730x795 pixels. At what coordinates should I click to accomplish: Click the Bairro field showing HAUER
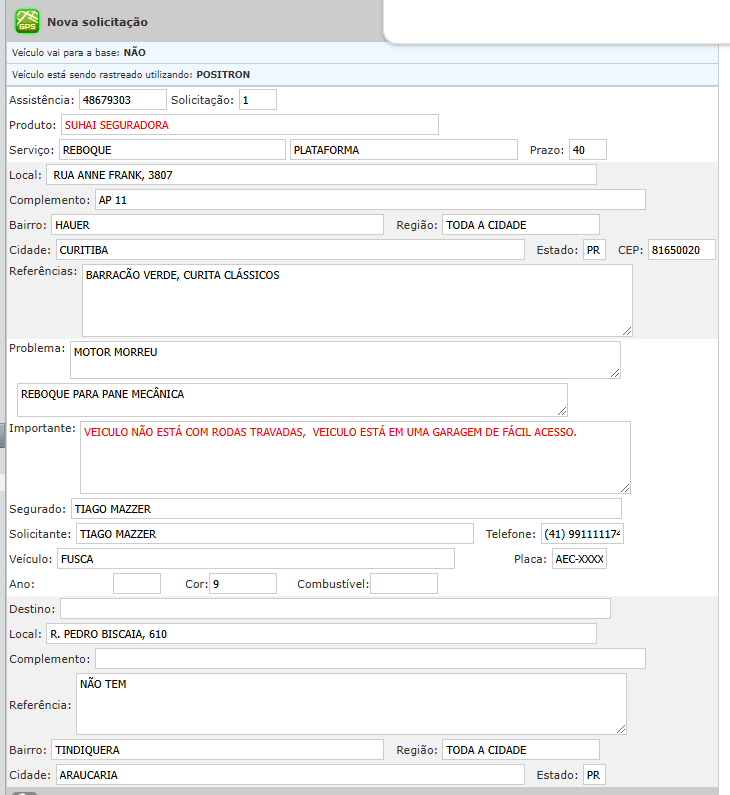pyautogui.click(x=217, y=225)
